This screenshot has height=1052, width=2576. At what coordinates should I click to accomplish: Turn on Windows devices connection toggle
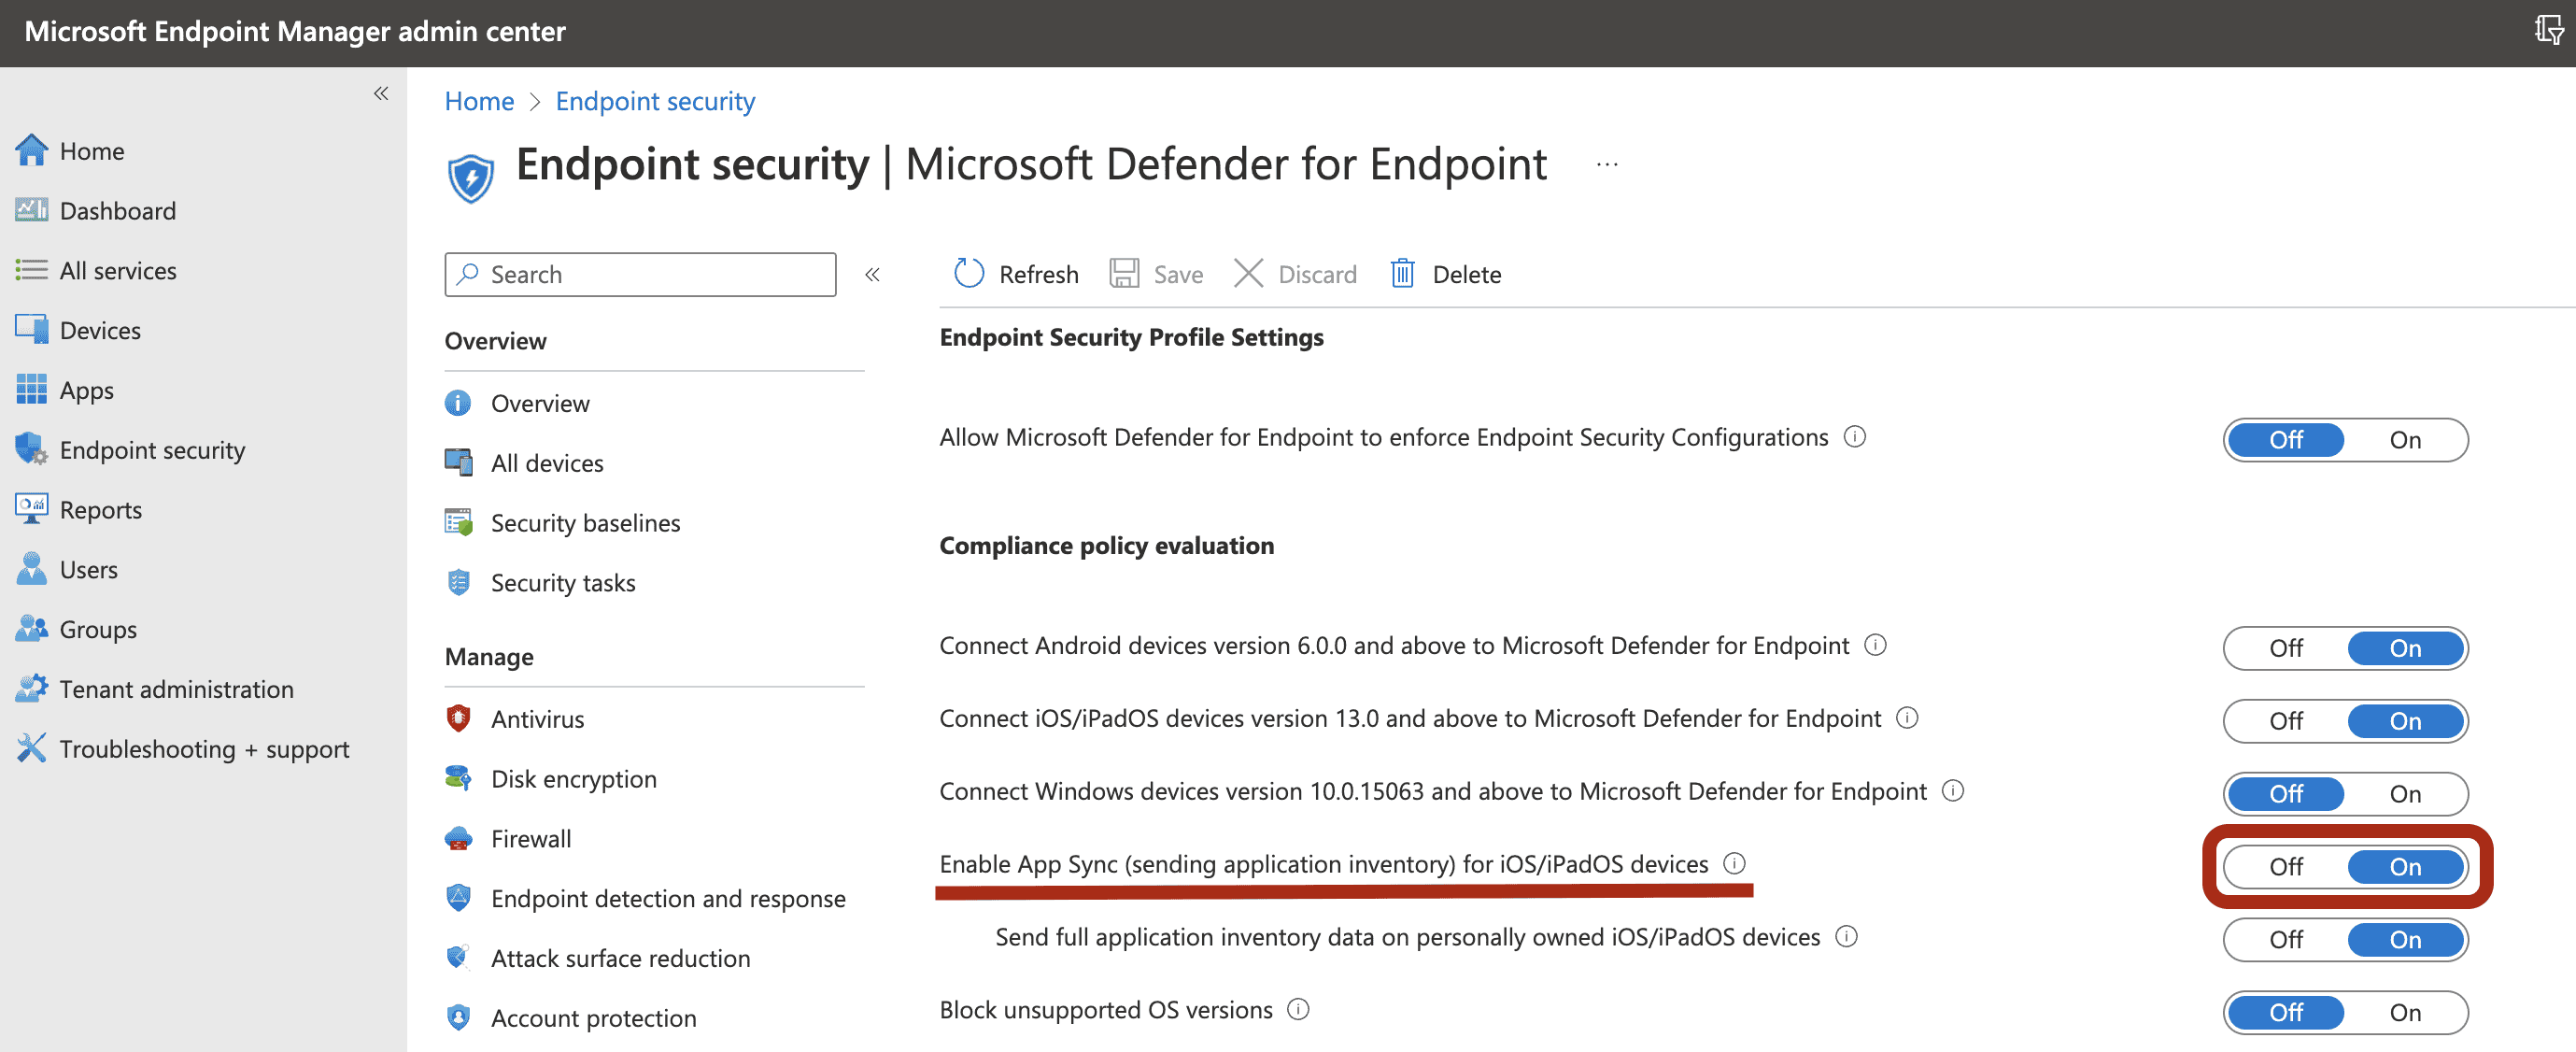pyautogui.click(x=2404, y=793)
